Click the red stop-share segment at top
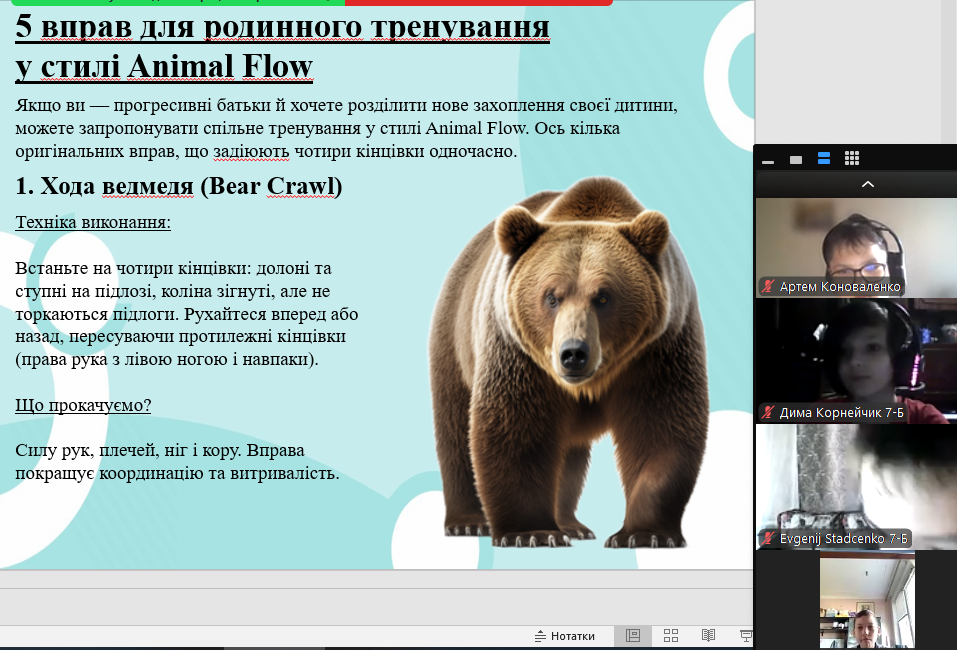 click(478, 2)
